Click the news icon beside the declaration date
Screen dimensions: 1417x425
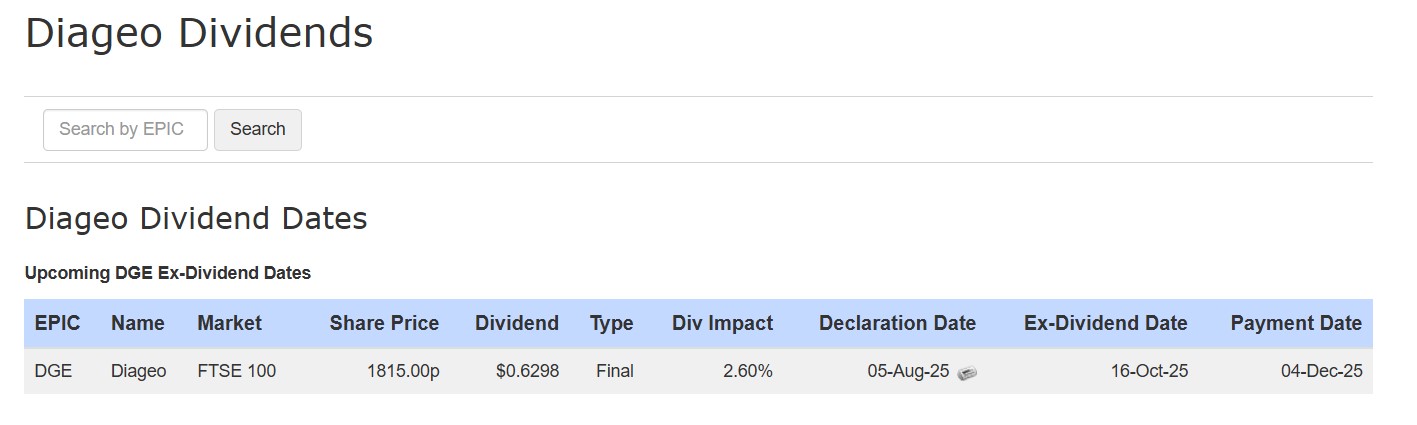tap(967, 372)
